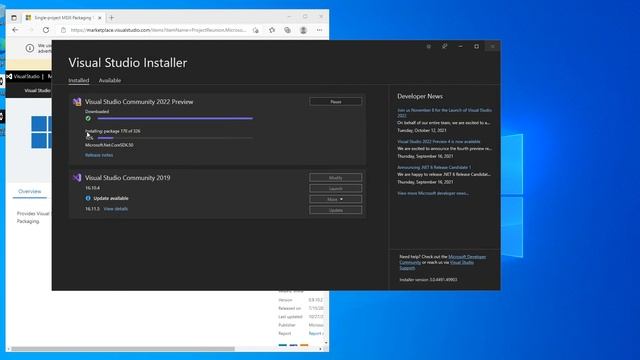Open Edge tab actions menu icon
This screenshot has width=640, height=360.
coord(14,18)
